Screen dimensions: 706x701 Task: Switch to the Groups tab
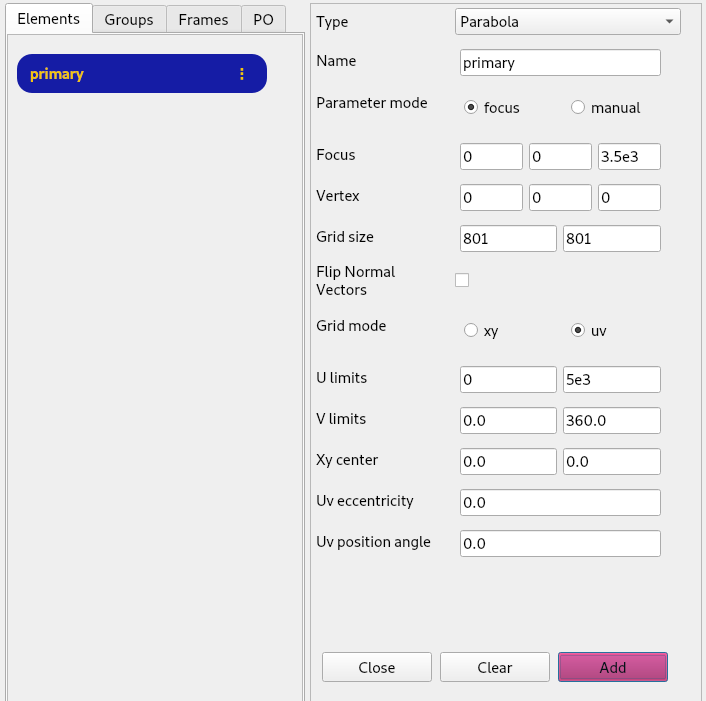point(129,19)
